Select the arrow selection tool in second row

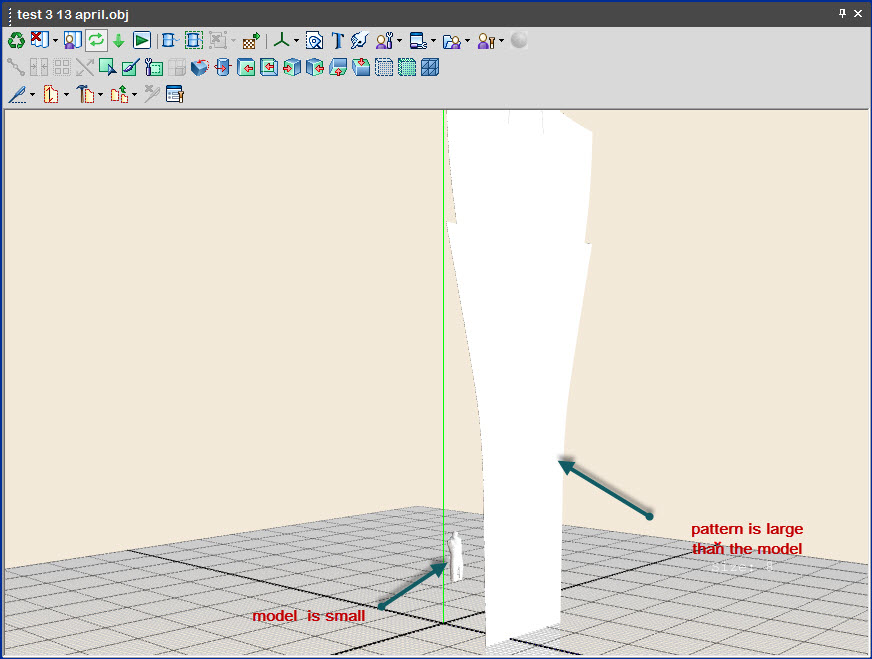coord(107,68)
